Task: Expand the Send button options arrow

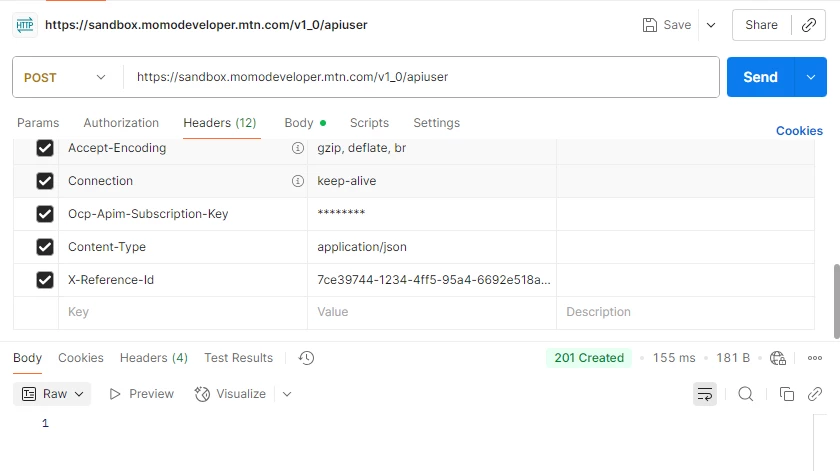Action: click(811, 77)
